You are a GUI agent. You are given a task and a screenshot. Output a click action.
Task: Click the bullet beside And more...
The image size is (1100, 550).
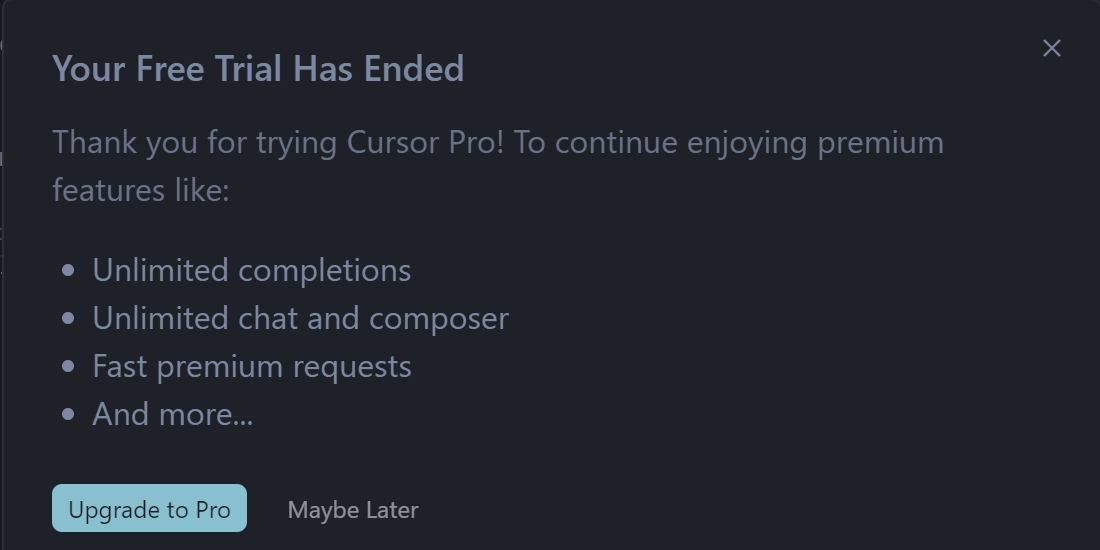pyautogui.click(x=68, y=414)
